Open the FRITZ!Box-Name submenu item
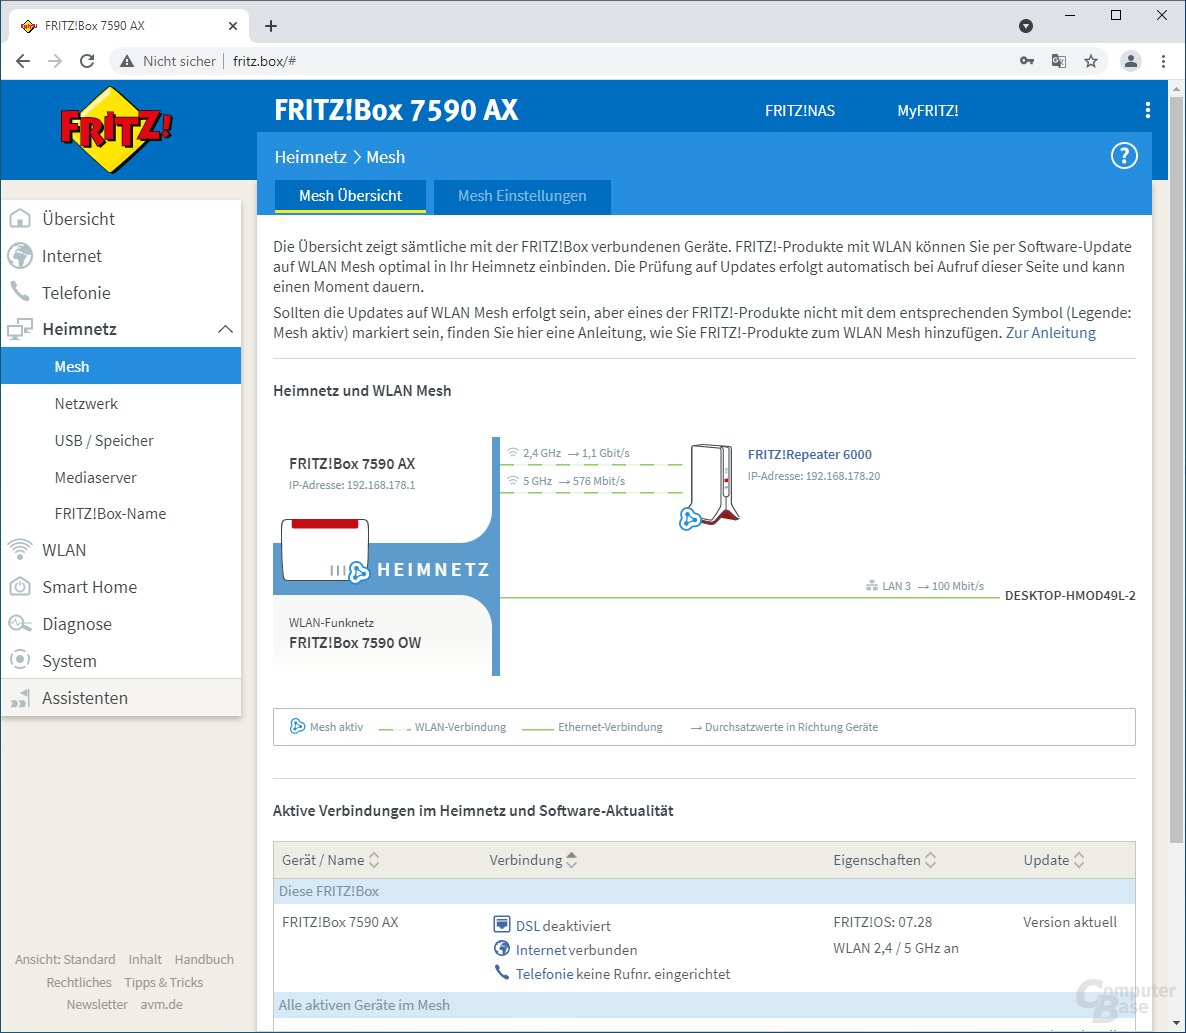The image size is (1186, 1033). (110, 513)
